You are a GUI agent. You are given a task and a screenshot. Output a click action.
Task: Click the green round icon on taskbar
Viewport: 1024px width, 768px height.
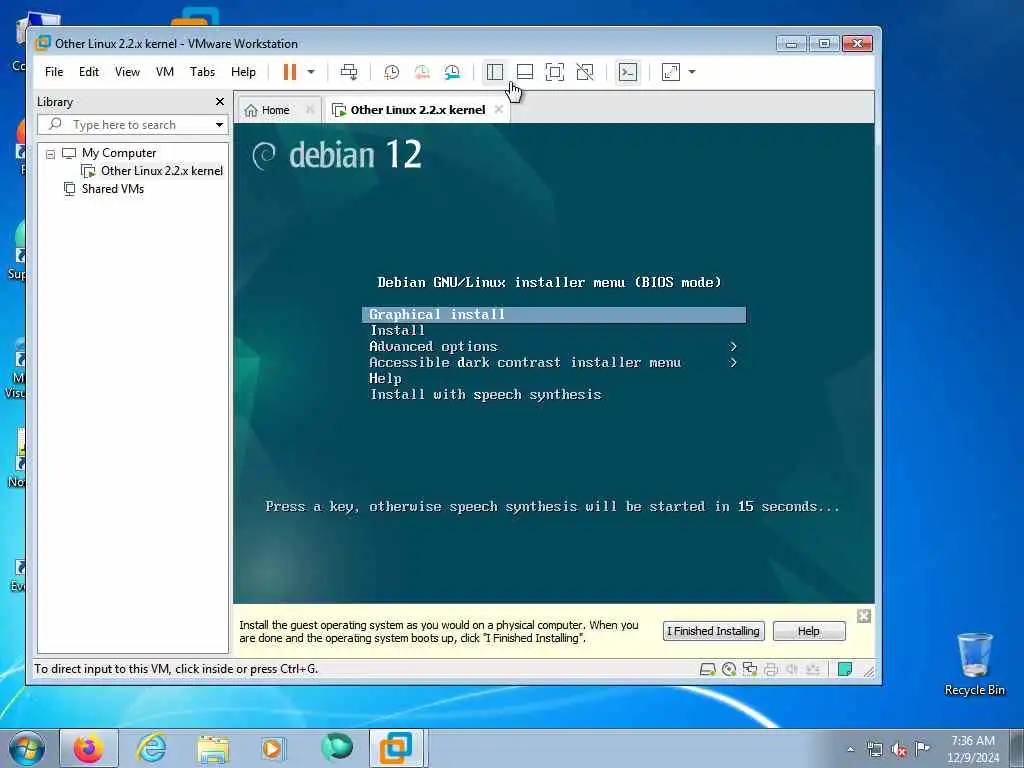pyautogui.click(x=336, y=746)
